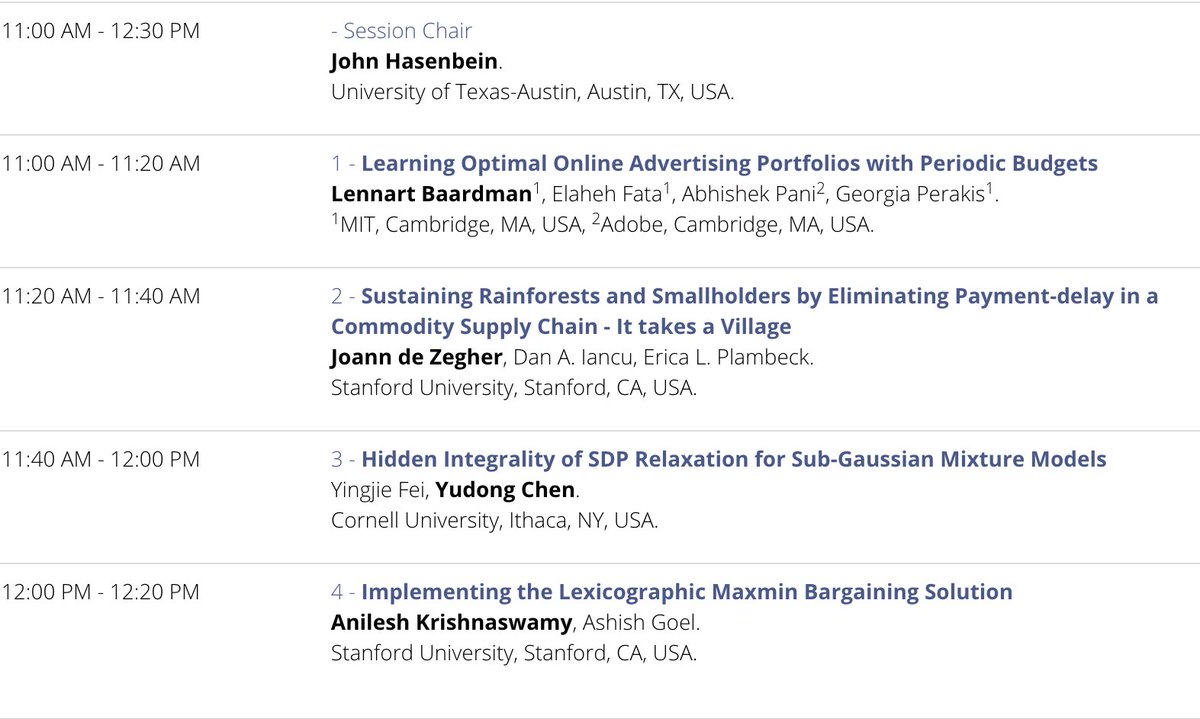
Task: Open the Hidden Integrality of SDP Relaxation talk
Action: [x=734, y=459]
